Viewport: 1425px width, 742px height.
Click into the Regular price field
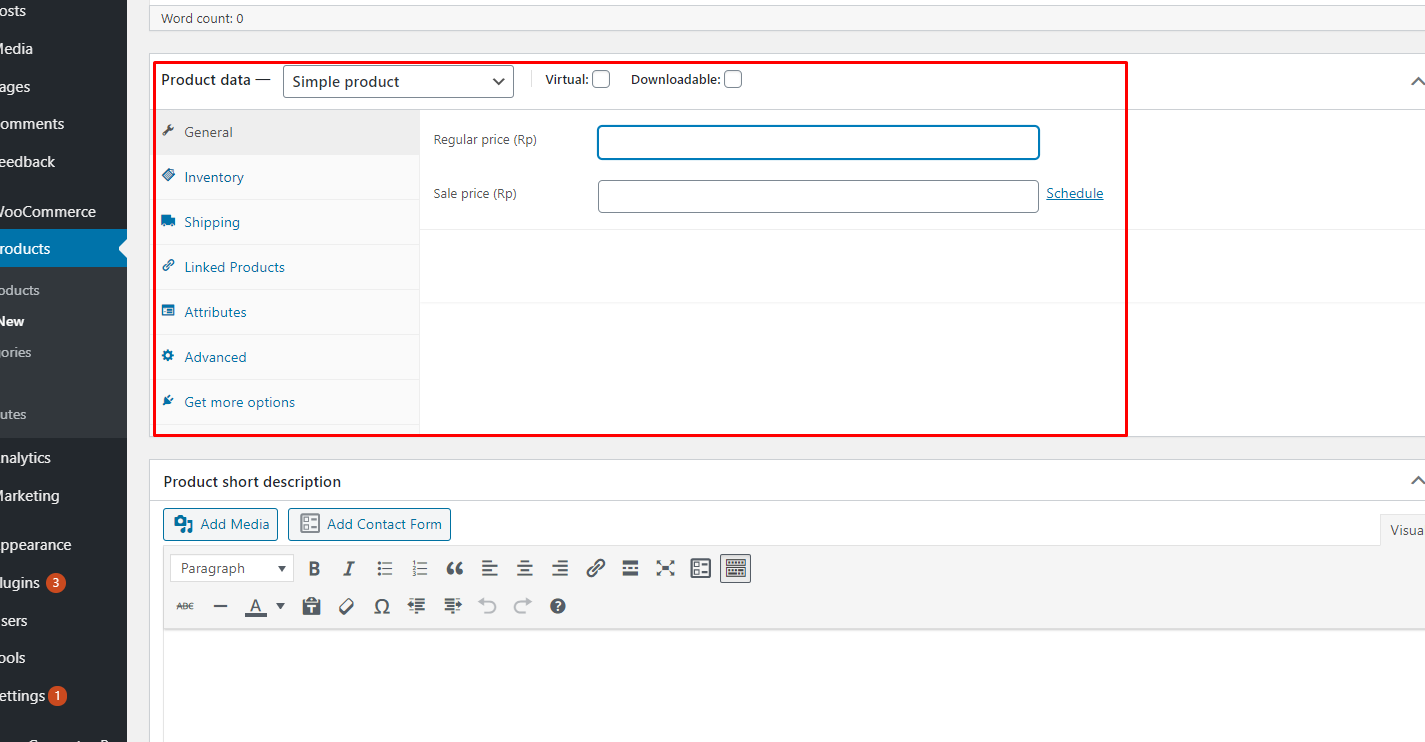tap(818, 142)
